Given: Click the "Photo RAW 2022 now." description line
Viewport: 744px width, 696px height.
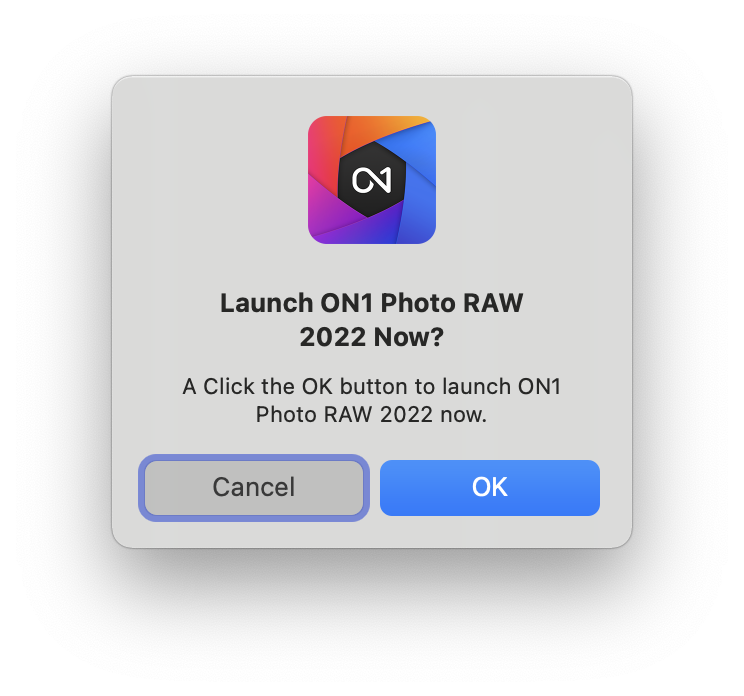Looking at the screenshot, I should click(x=372, y=415).
